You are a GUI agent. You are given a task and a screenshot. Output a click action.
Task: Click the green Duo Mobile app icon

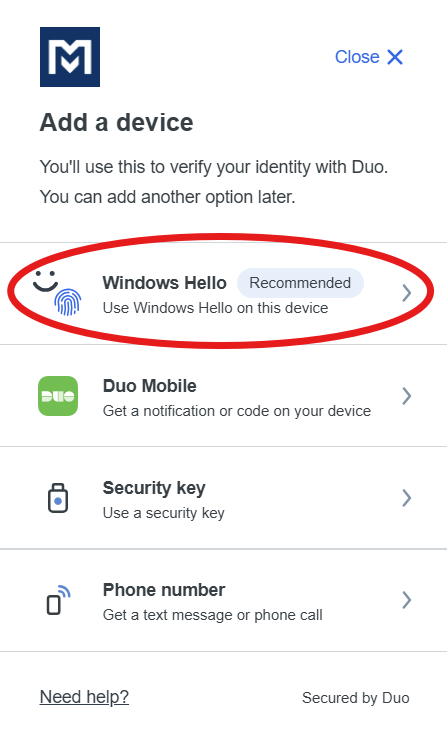pos(58,396)
